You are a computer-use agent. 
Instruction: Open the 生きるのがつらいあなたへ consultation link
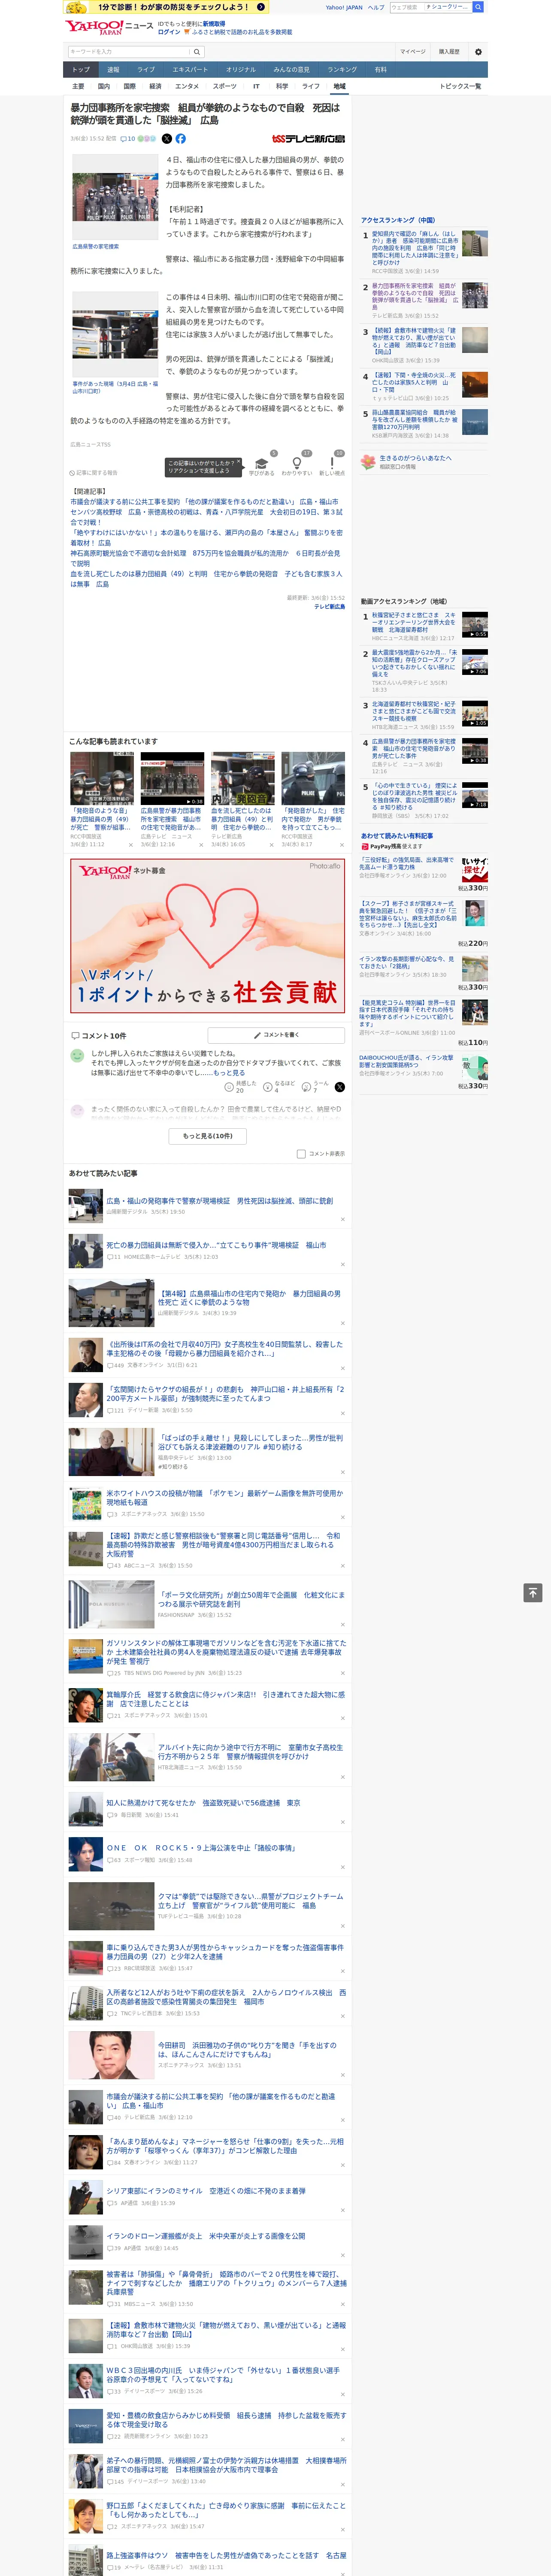(x=416, y=458)
